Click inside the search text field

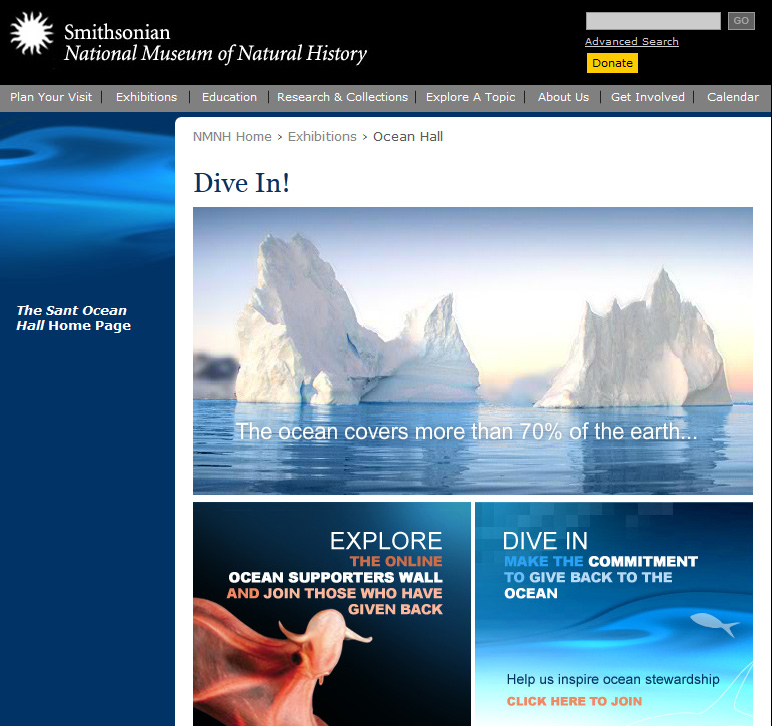click(652, 21)
